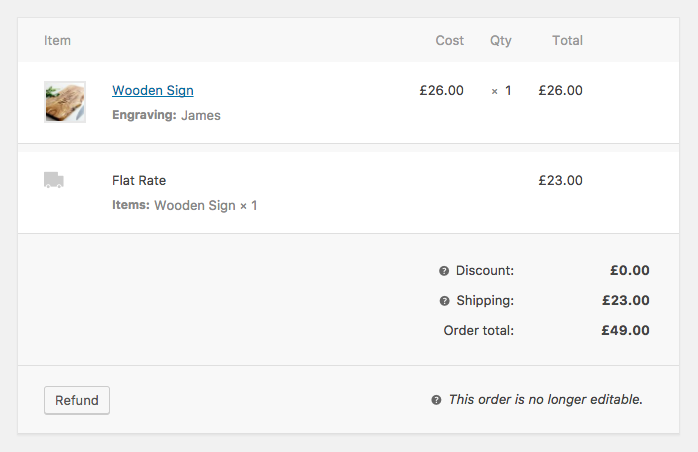Click the shipping truck icon

(x=54, y=180)
